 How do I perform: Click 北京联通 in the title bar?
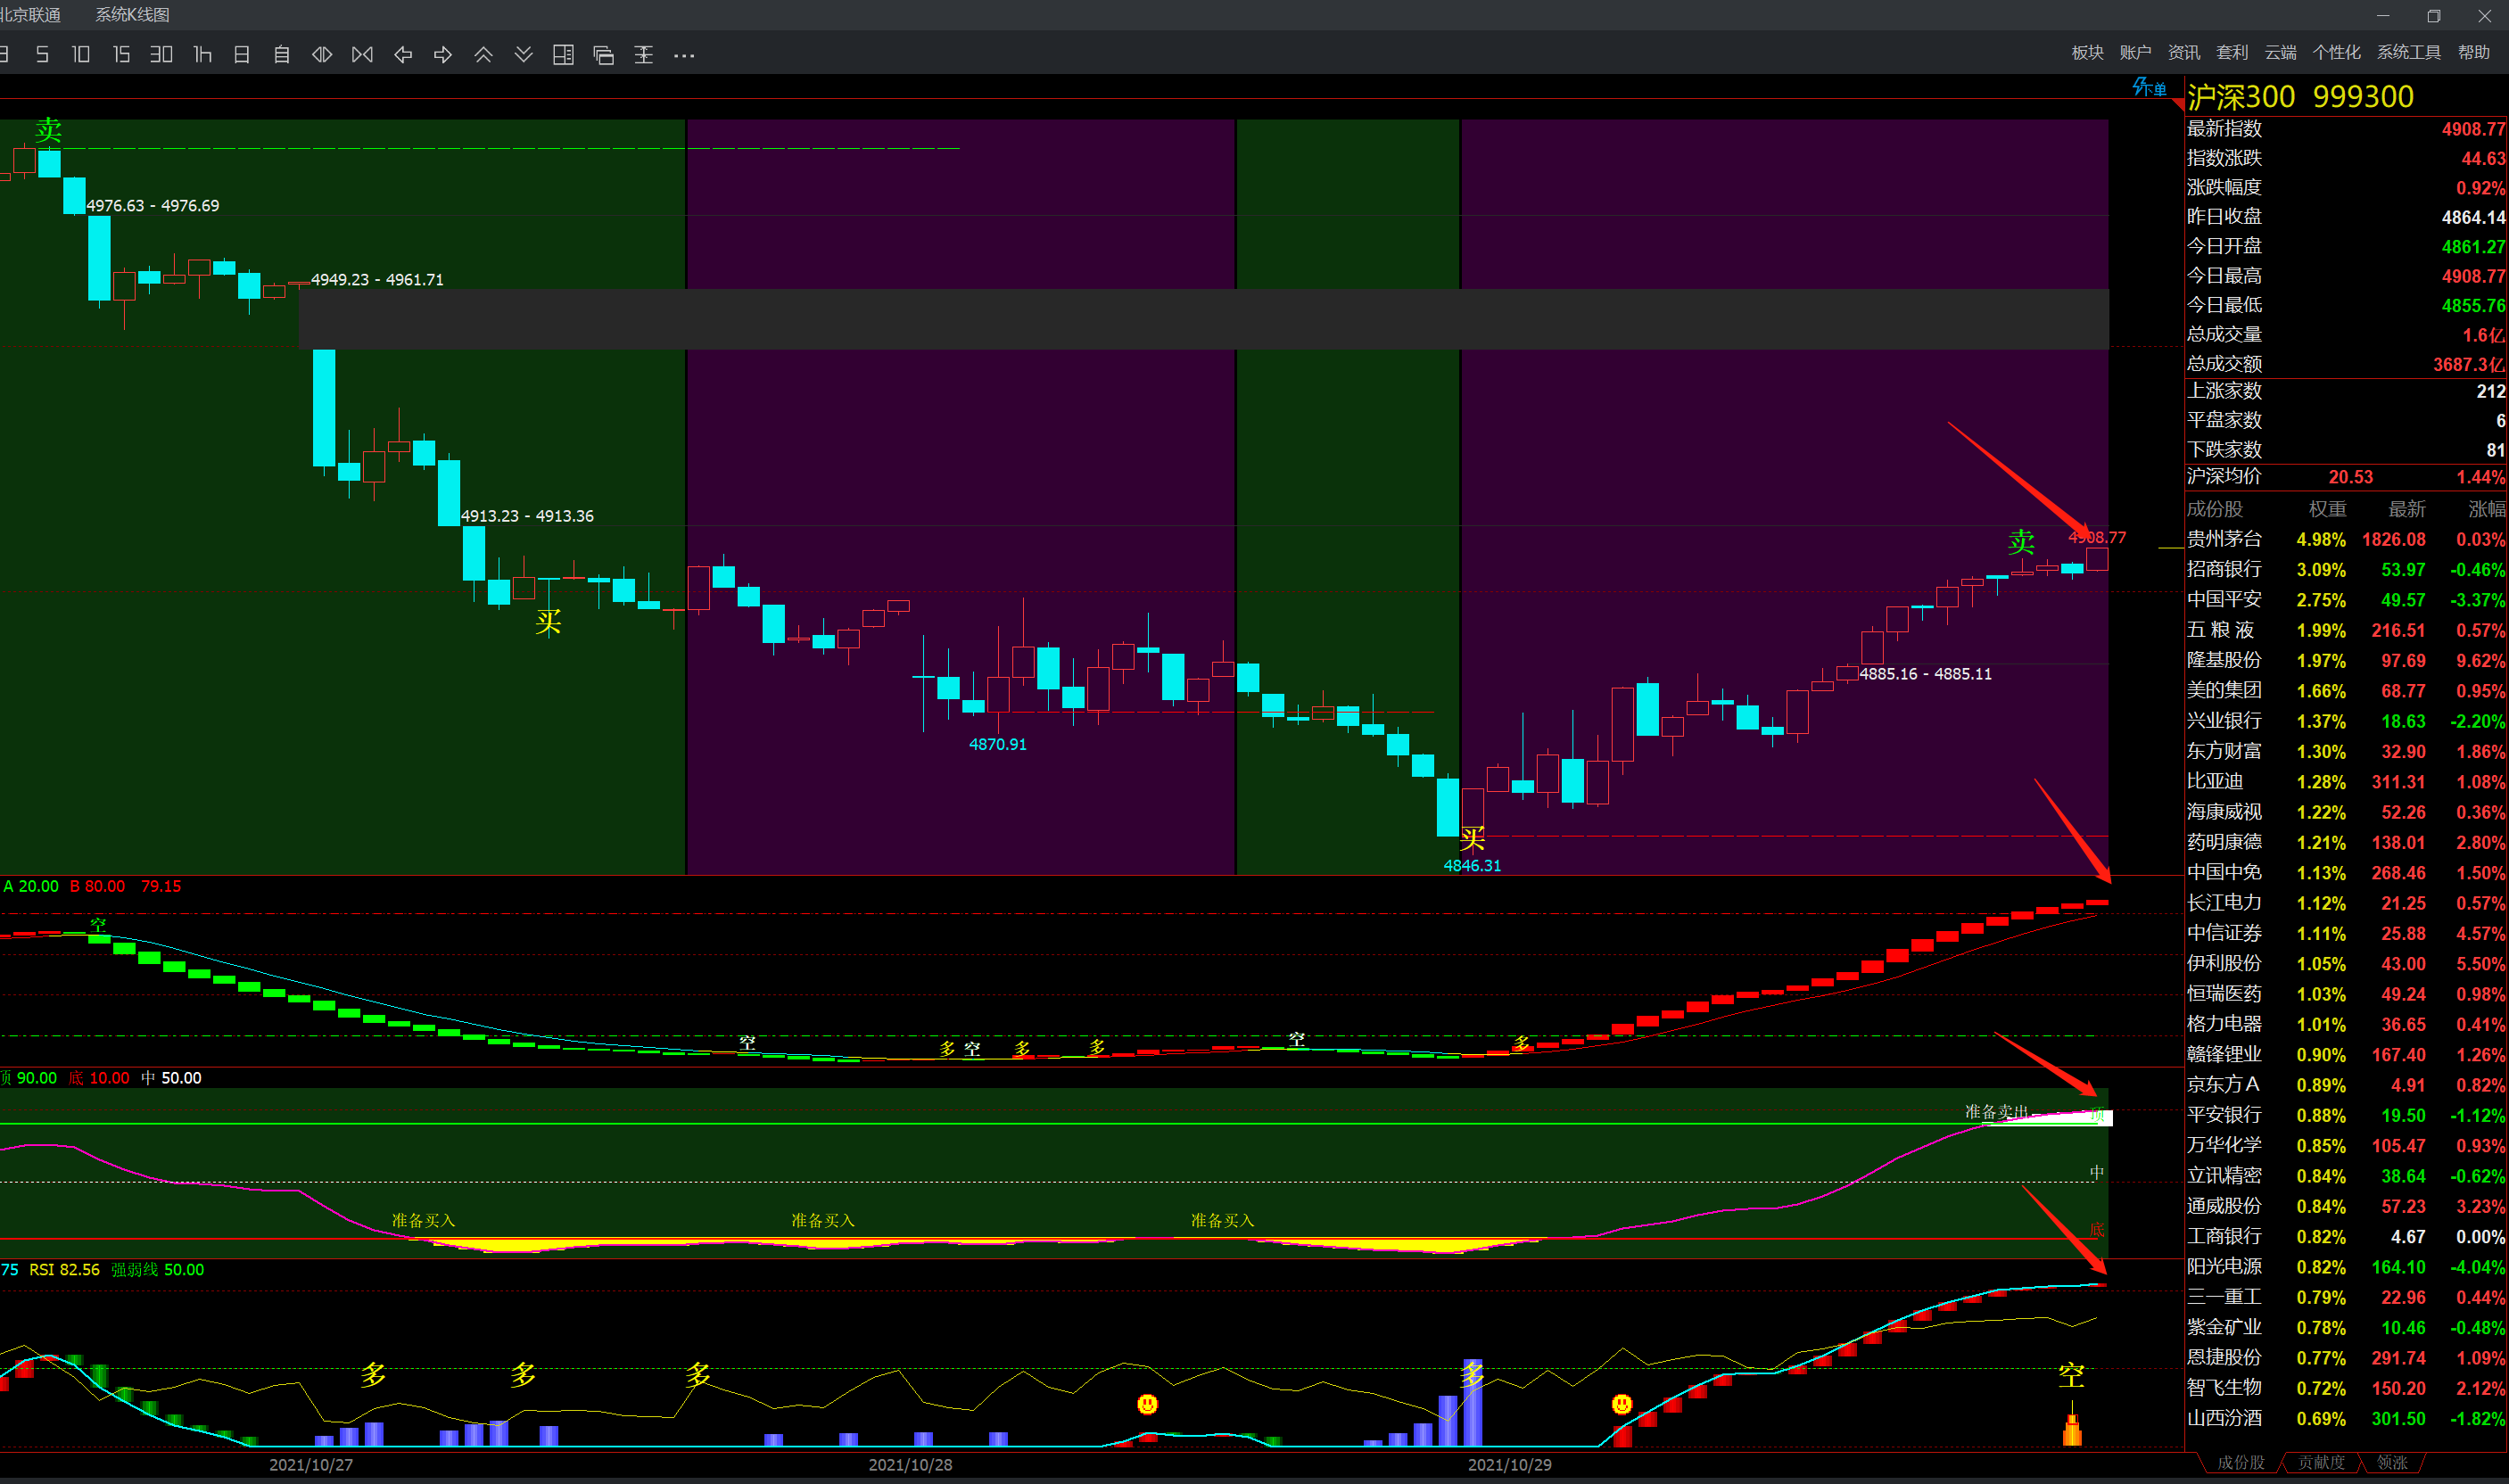[x=29, y=15]
